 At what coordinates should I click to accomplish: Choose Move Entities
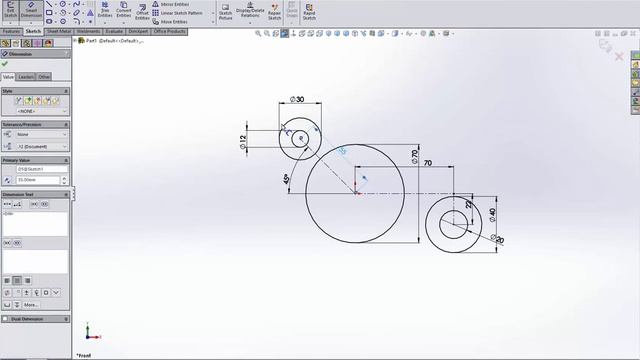[x=170, y=22]
